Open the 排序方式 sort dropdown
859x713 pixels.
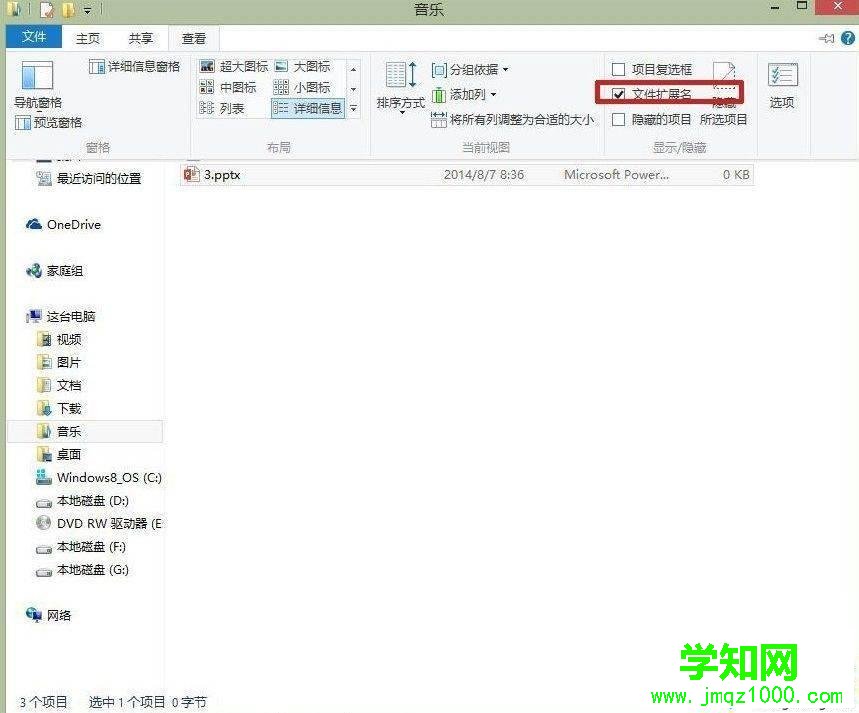click(400, 88)
